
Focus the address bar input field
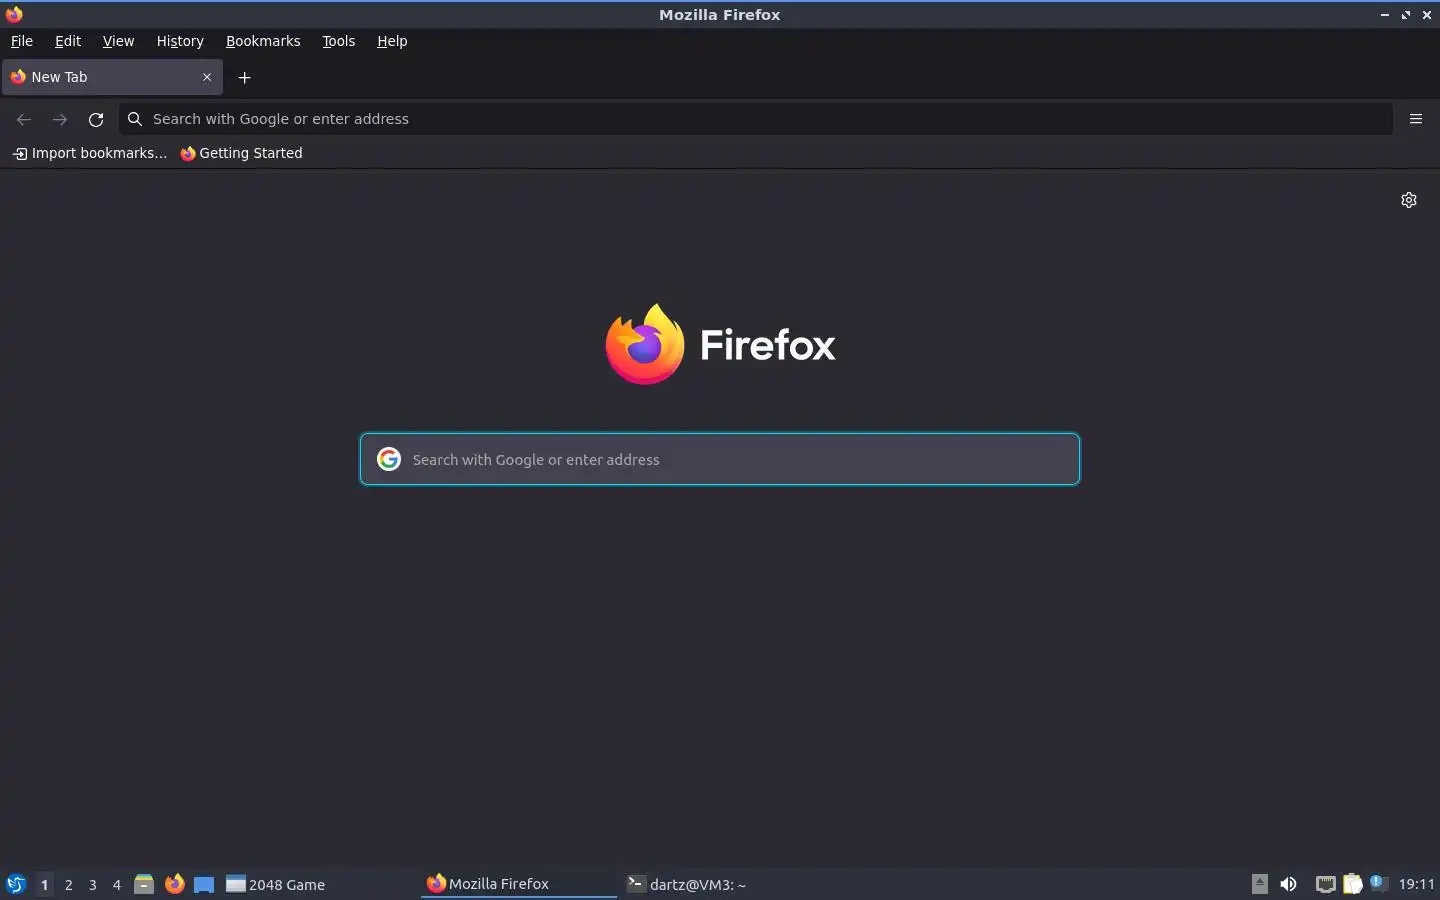tap(756, 119)
